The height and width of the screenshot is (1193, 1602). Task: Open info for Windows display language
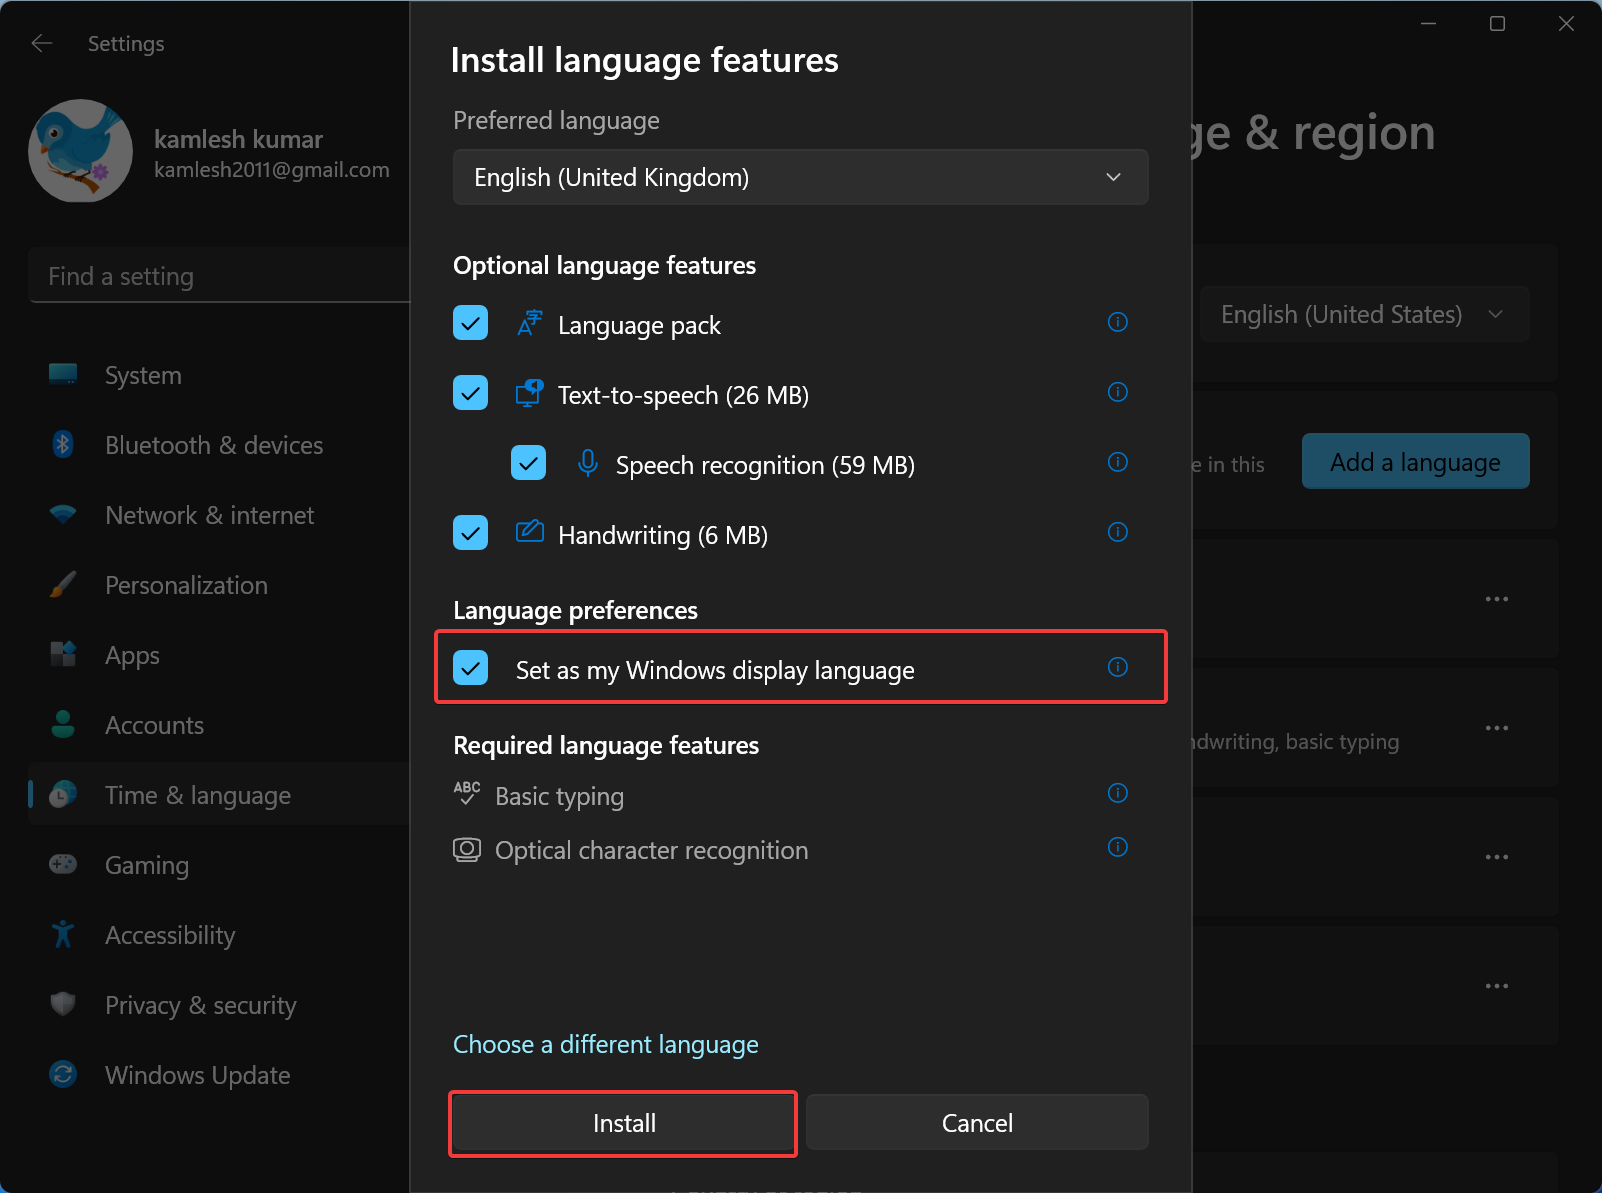tap(1118, 667)
